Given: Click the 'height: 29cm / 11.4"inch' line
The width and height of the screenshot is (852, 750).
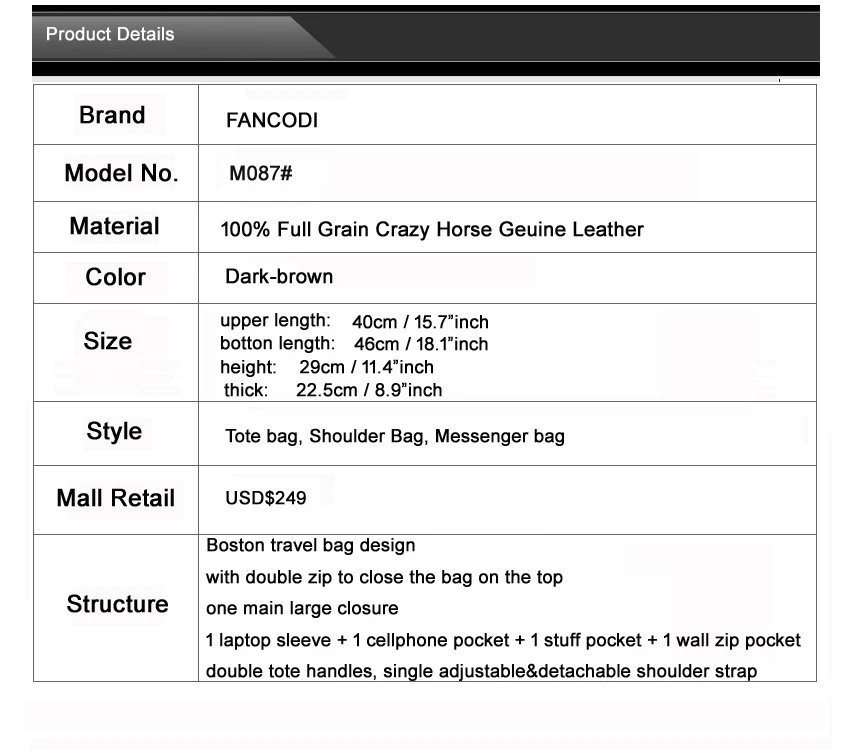Looking at the screenshot, I should [327, 367].
